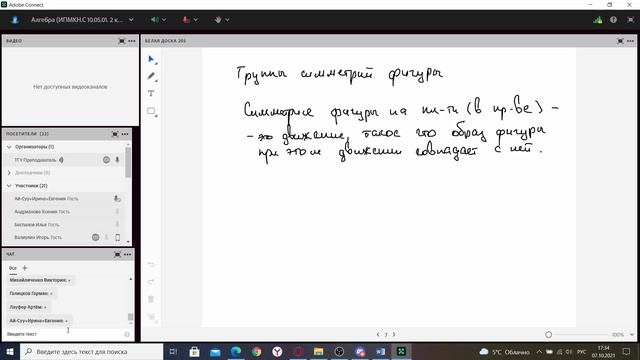Open chat pod options menu
The height and width of the screenshot is (360, 640).
tap(127, 254)
